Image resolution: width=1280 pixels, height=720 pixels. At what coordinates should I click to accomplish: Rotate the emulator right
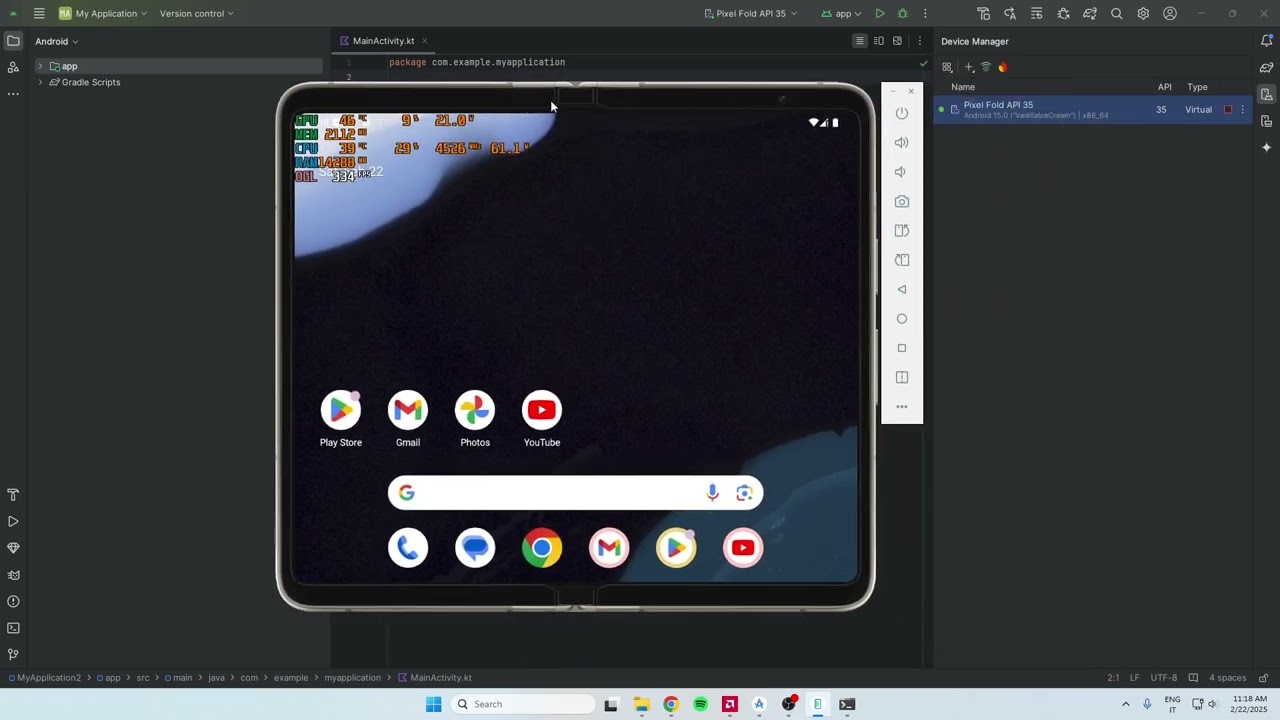[901, 260]
